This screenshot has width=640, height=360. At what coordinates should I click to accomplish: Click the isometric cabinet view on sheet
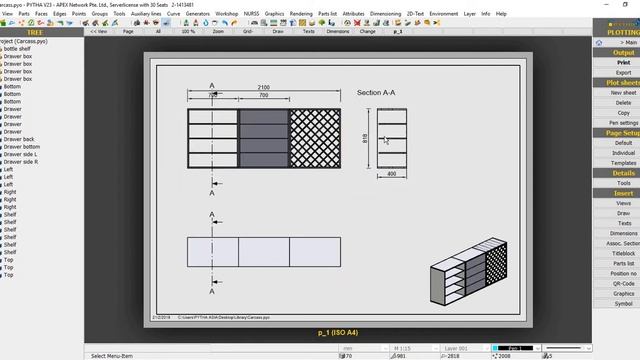469,271
